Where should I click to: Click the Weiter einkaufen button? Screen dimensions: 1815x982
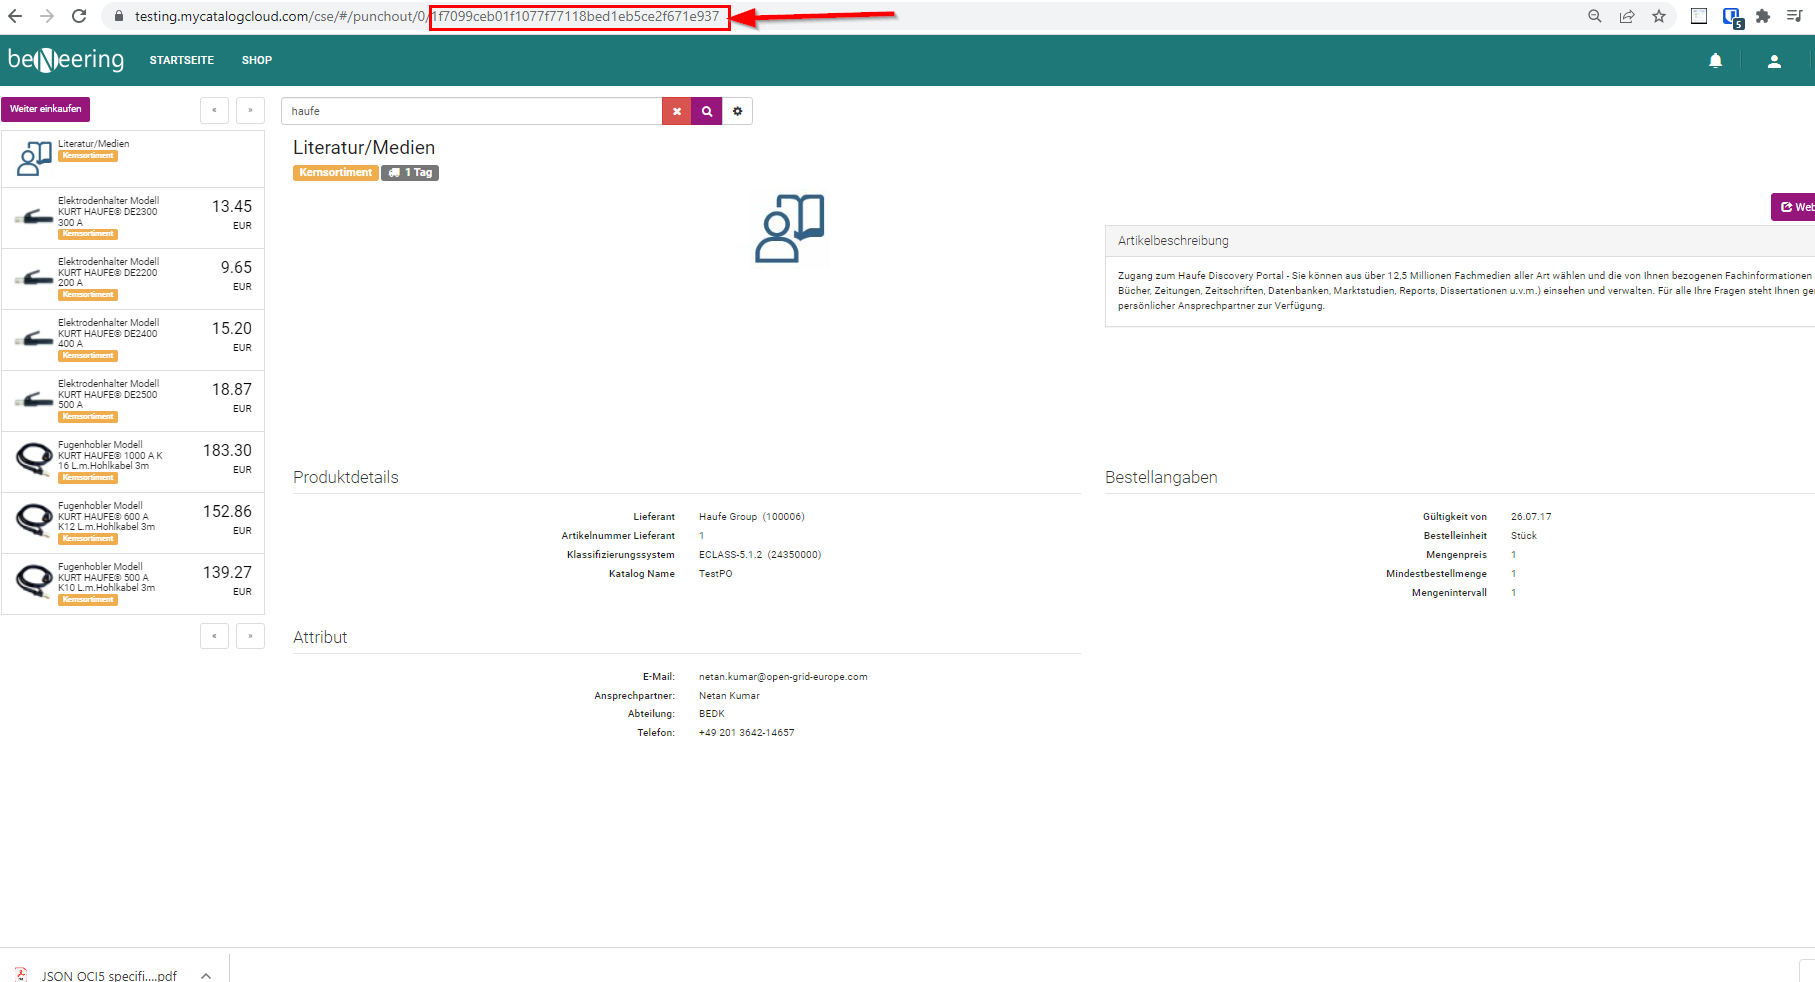[46, 109]
